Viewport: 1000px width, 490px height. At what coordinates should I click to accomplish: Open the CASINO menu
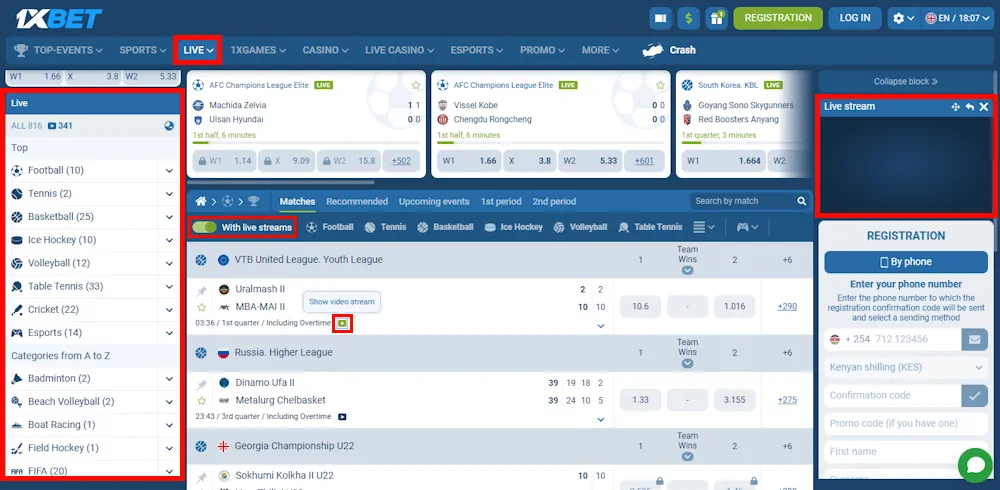tap(325, 50)
